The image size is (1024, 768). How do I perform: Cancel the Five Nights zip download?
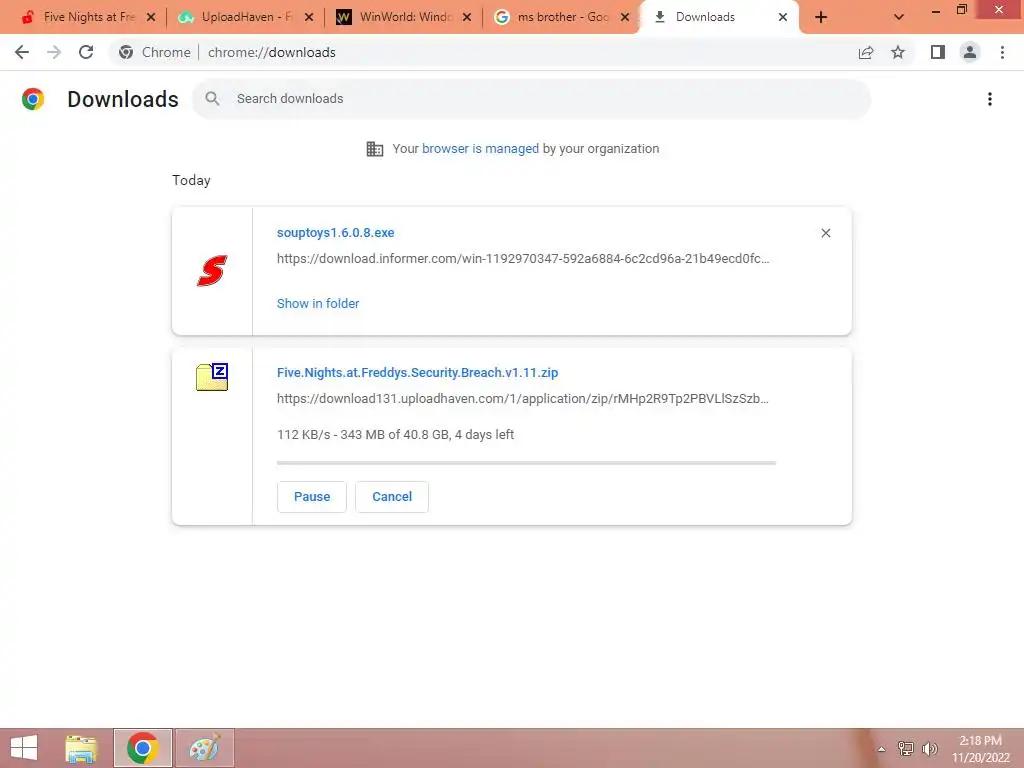point(392,497)
